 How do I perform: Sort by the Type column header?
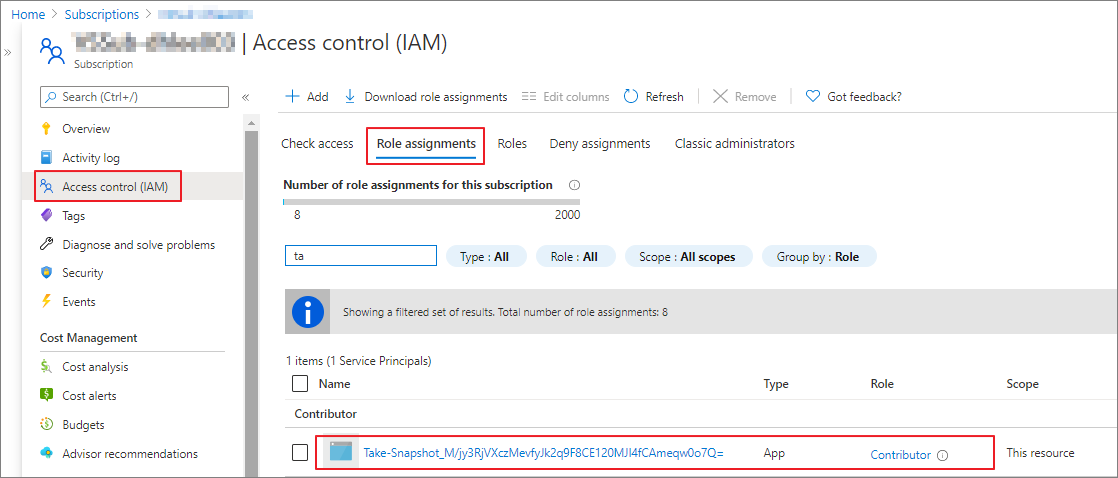(776, 384)
